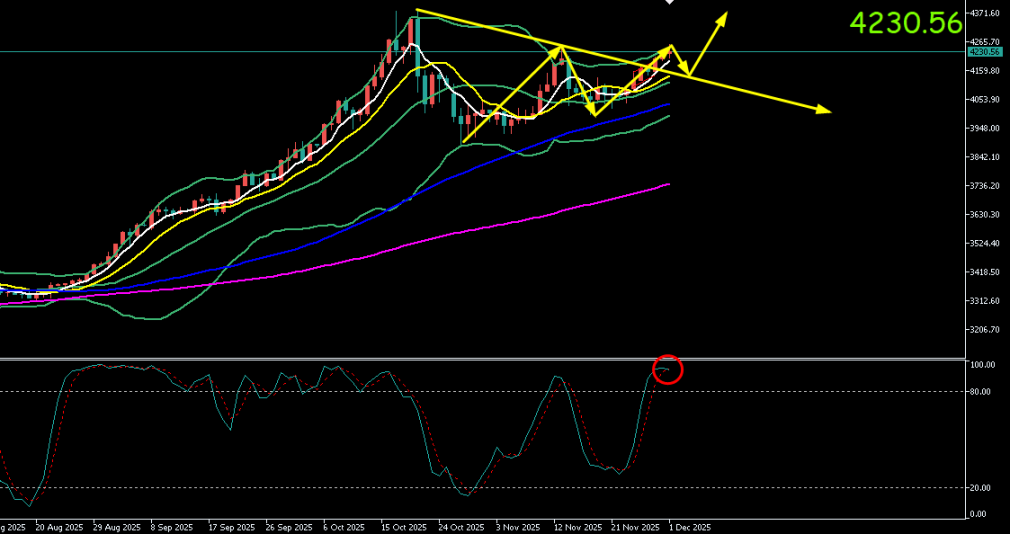Click the 80.00 level label of the stochastic
The height and width of the screenshot is (534, 1010).
(981, 392)
